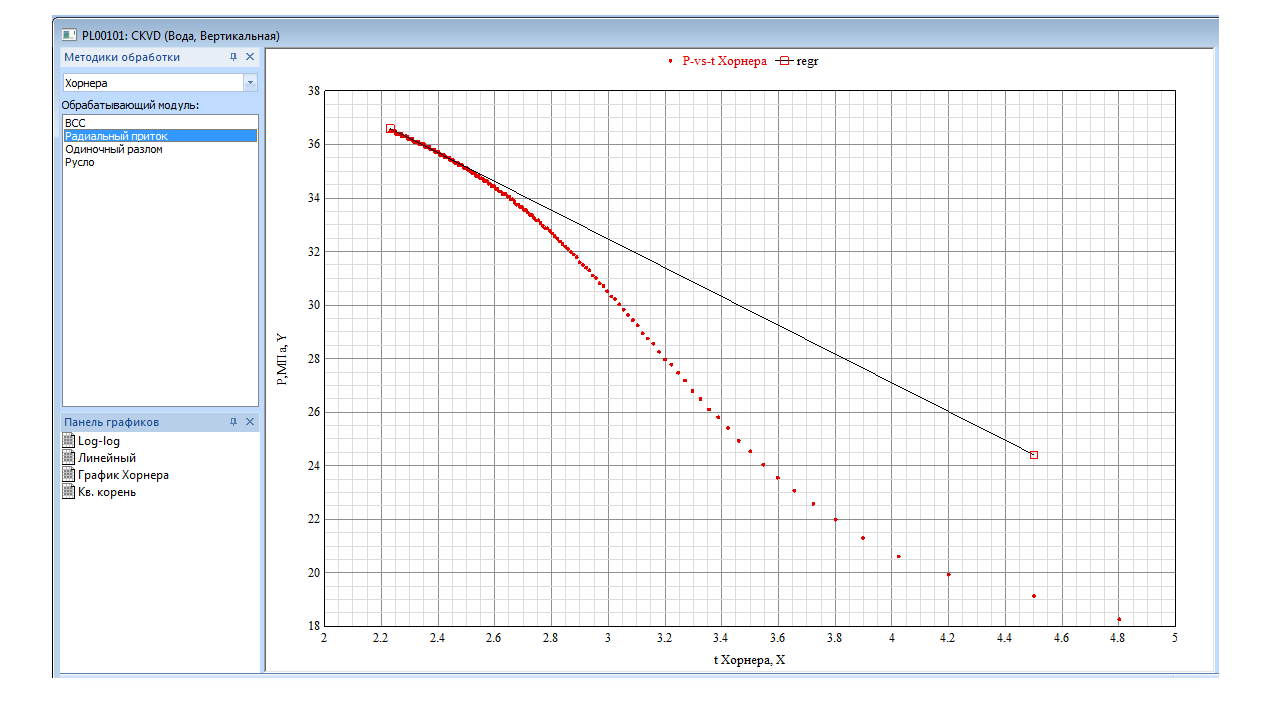Pick the Русло processing module

click(x=80, y=162)
